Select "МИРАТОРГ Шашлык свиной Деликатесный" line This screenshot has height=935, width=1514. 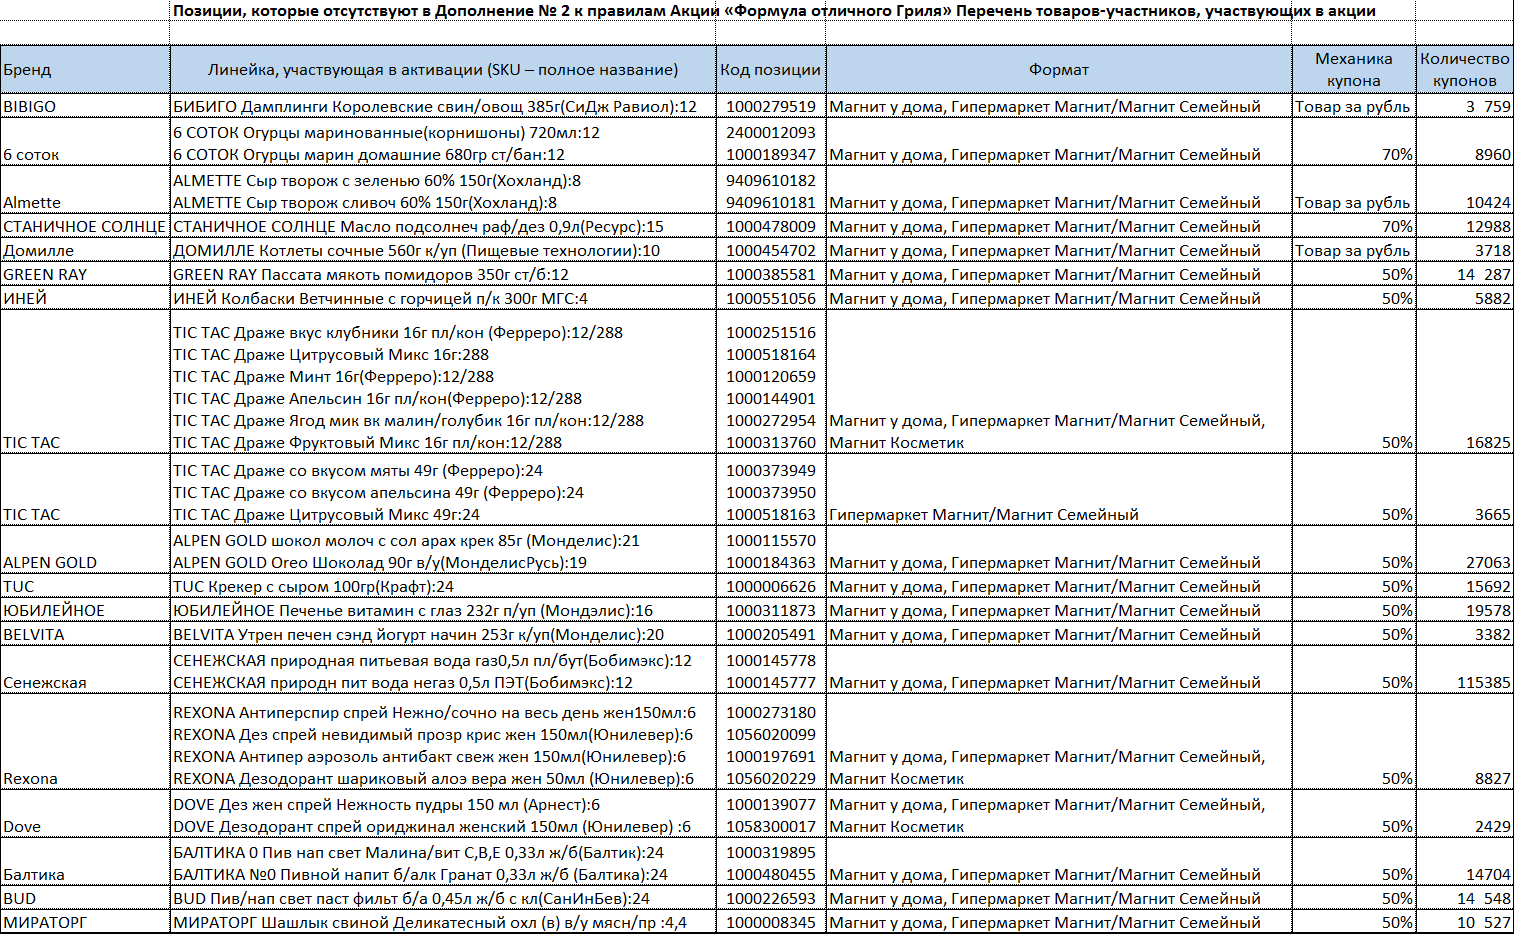tap(430, 922)
